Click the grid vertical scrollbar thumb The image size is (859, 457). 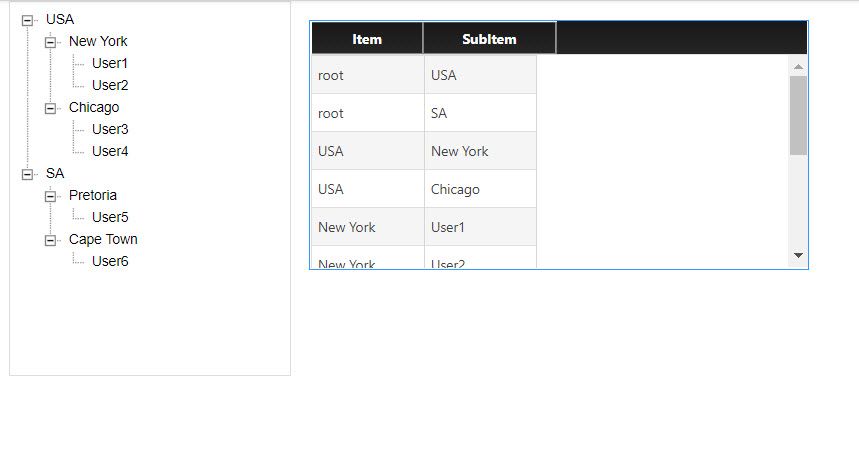[x=798, y=116]
